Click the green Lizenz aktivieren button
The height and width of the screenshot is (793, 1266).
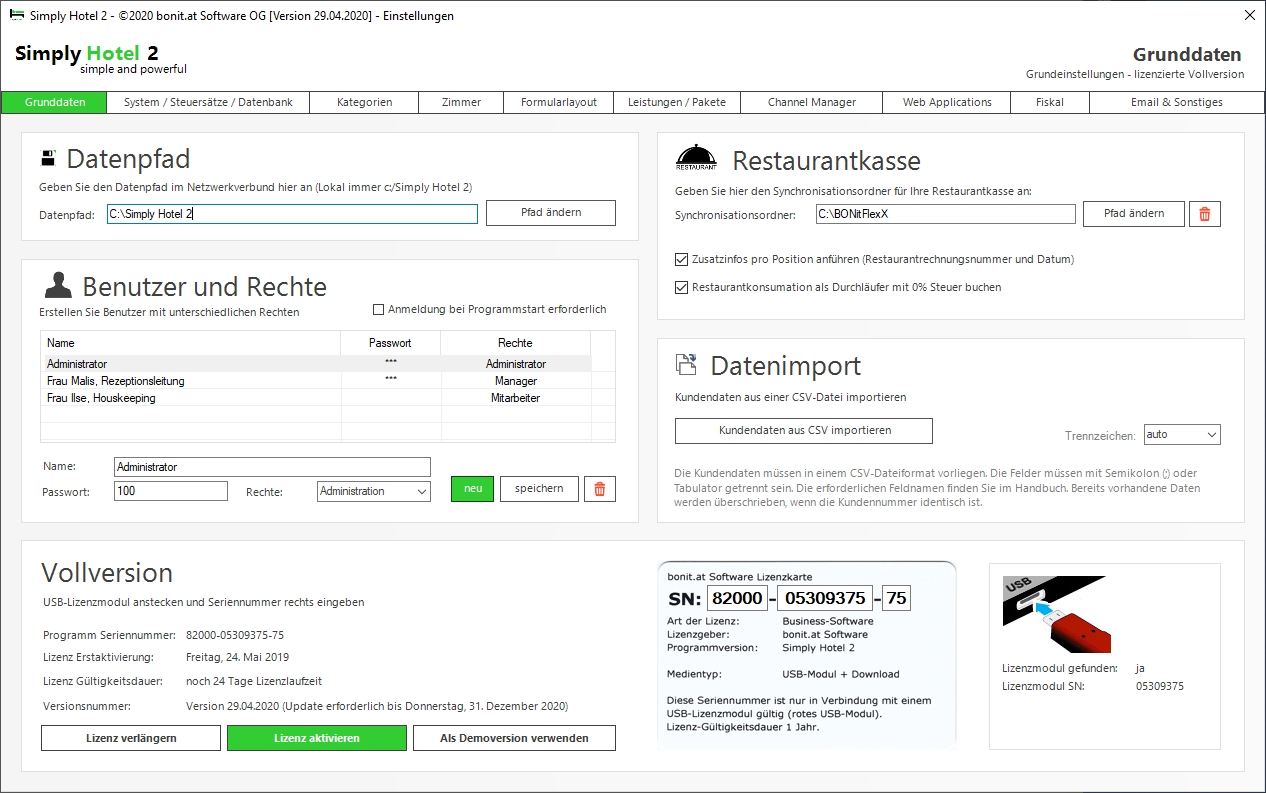[317, 738]
